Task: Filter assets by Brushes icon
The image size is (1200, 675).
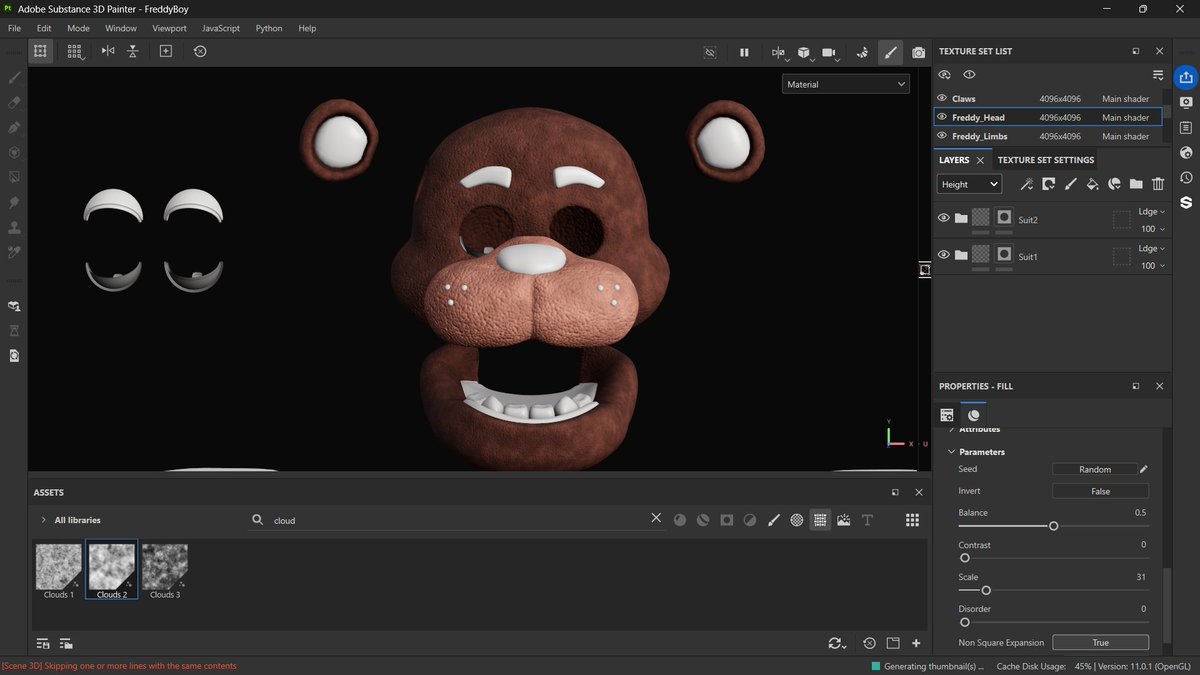Action: click(773, 520)
